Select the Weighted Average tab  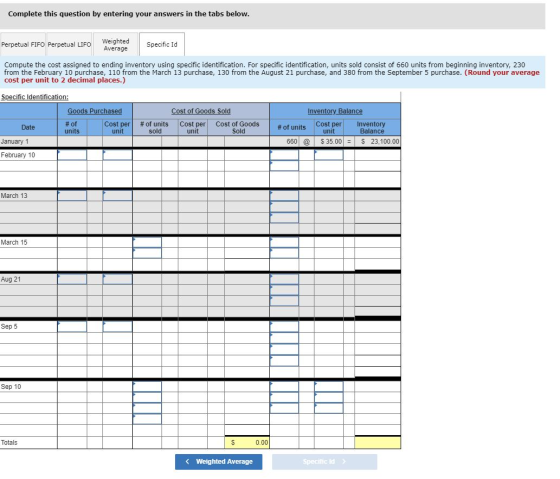(x=115, y=44)
